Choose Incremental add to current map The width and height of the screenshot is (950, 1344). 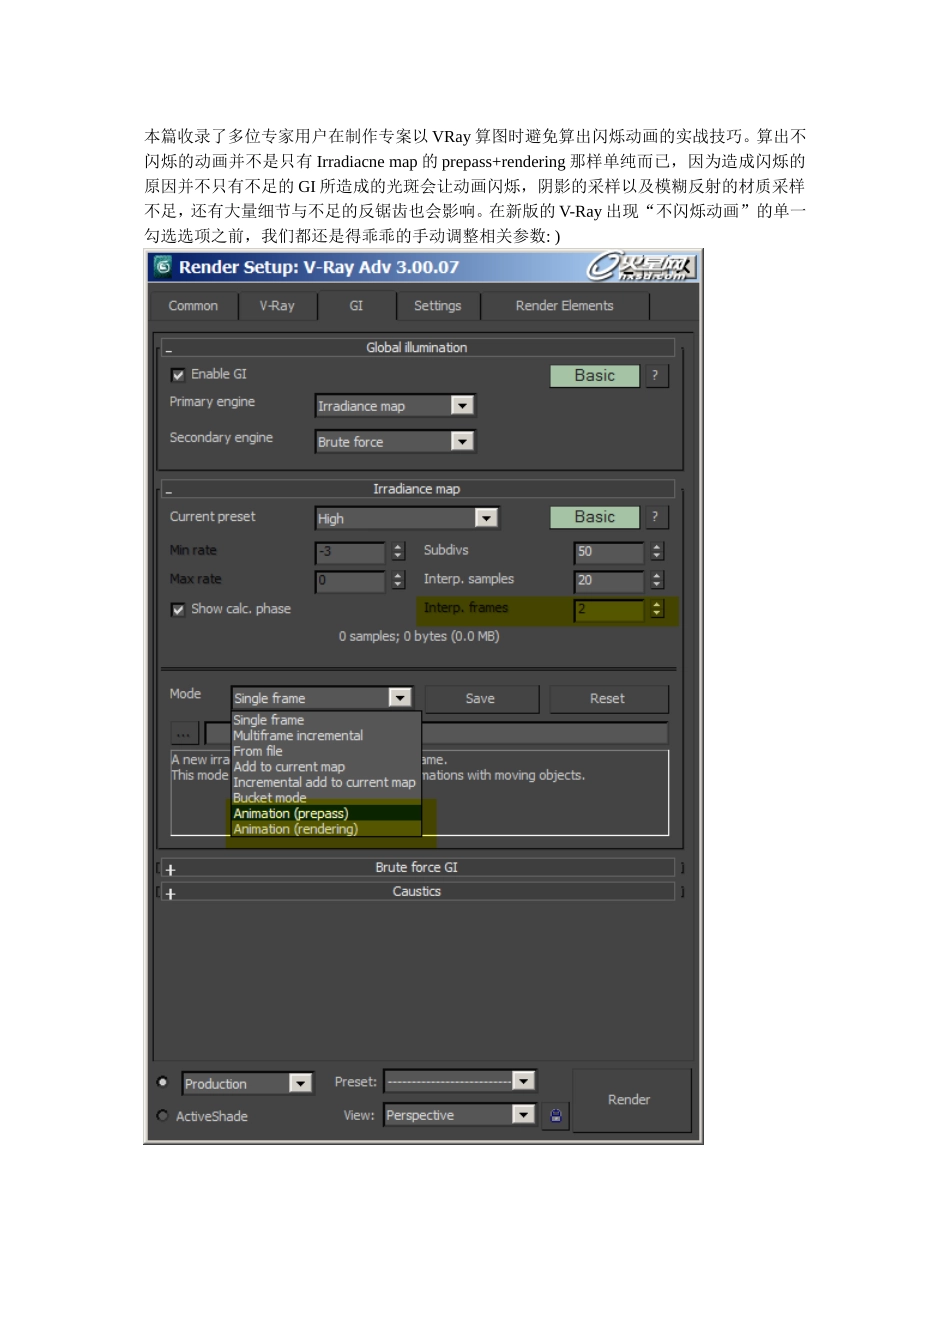pos(326,783)
